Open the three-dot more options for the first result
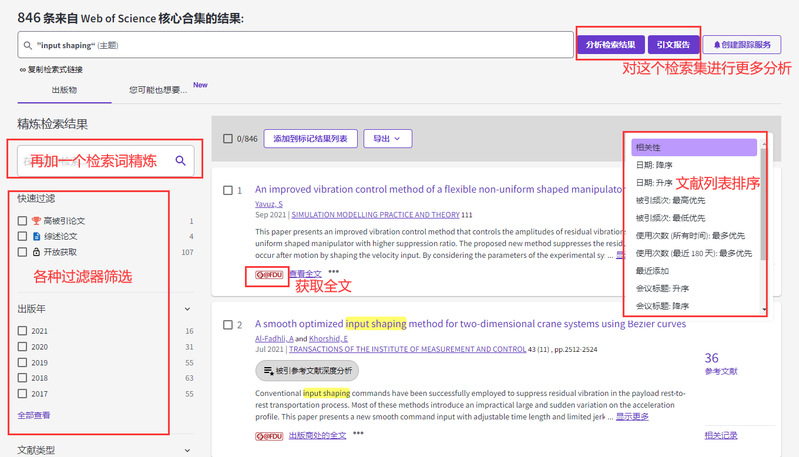 [x=333, y=272]
